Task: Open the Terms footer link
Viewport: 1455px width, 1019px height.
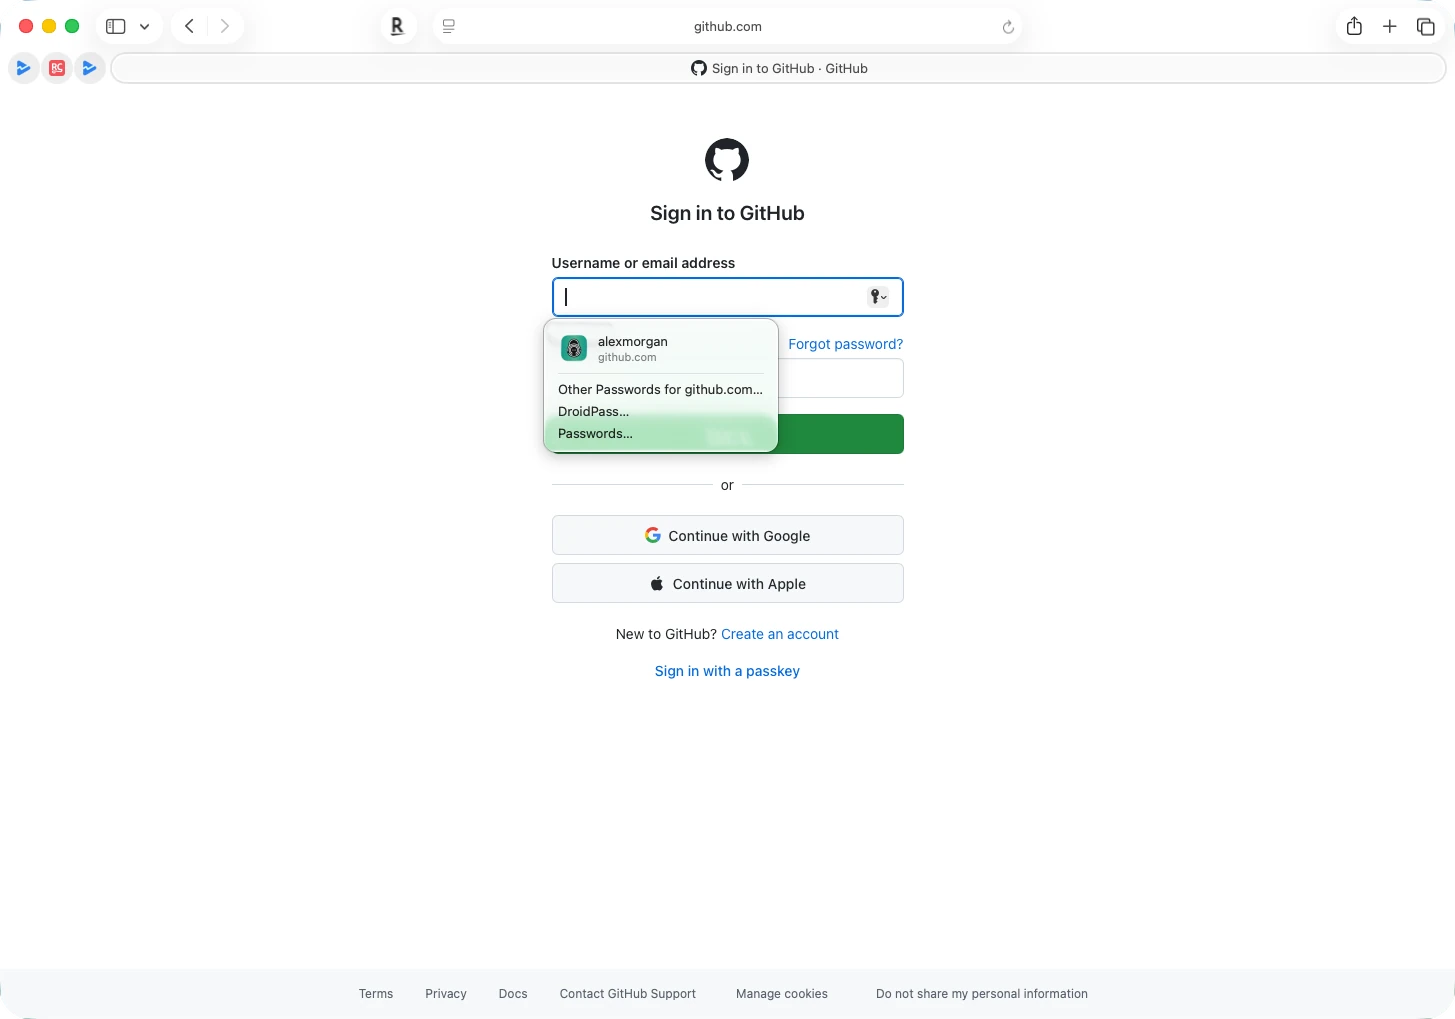Action: click(x=376, y=994)
